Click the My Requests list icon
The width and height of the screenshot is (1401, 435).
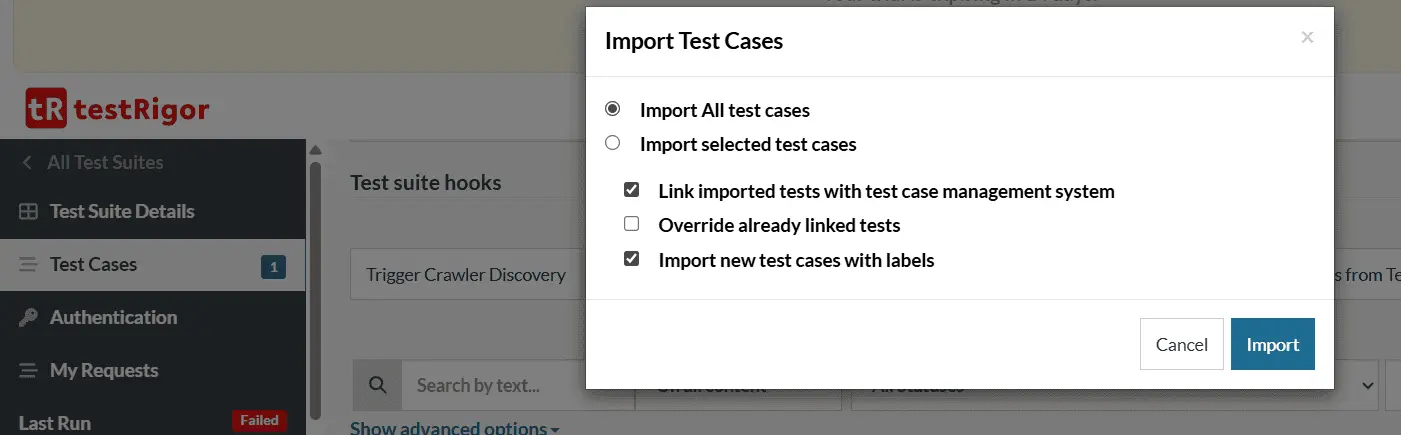[29, 371]
